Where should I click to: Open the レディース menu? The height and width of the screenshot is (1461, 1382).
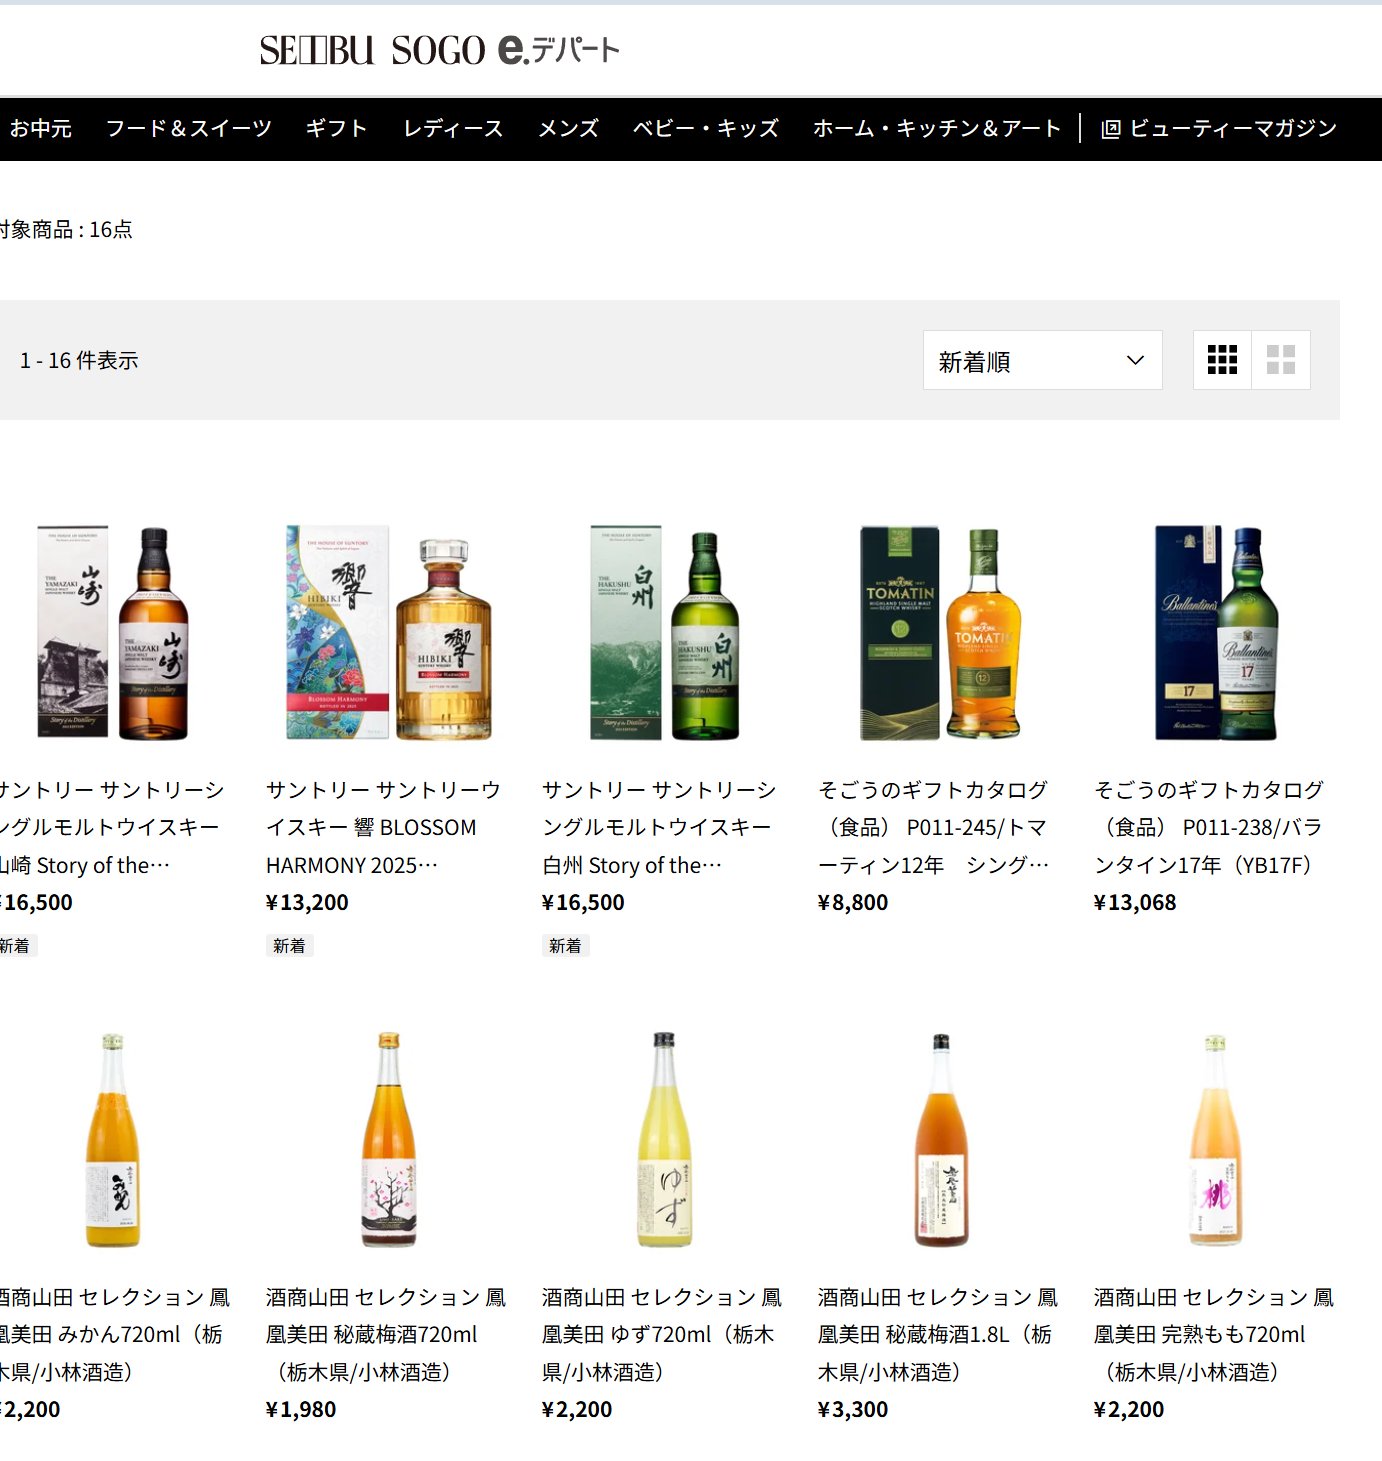pos(453,128)
